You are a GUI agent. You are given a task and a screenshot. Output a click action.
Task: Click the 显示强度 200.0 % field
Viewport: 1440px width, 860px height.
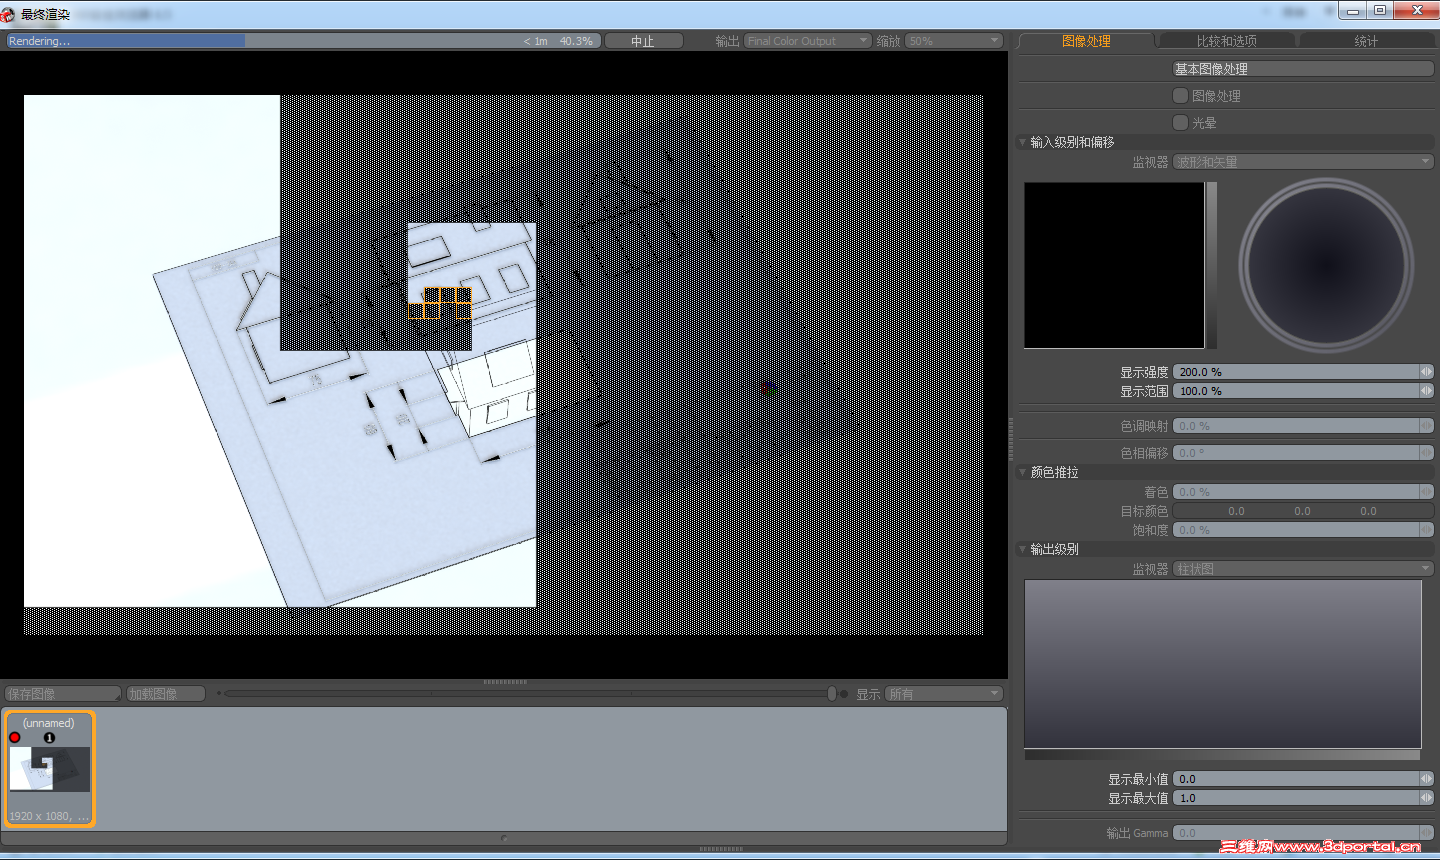point(1297,372)
